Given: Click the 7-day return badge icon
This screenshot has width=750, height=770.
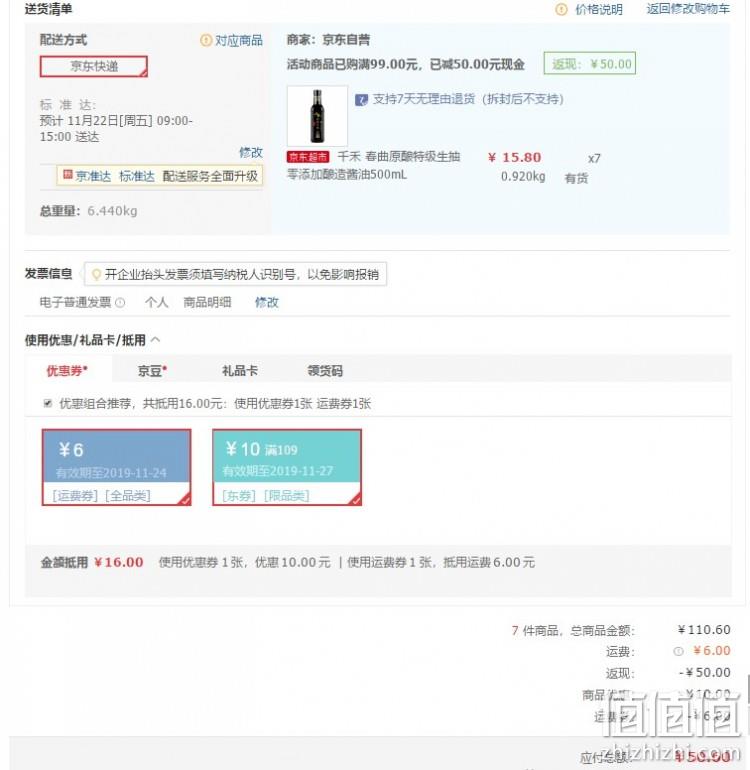Looking at the screenshot, I should pyautogui.click(x=361, y=100).
